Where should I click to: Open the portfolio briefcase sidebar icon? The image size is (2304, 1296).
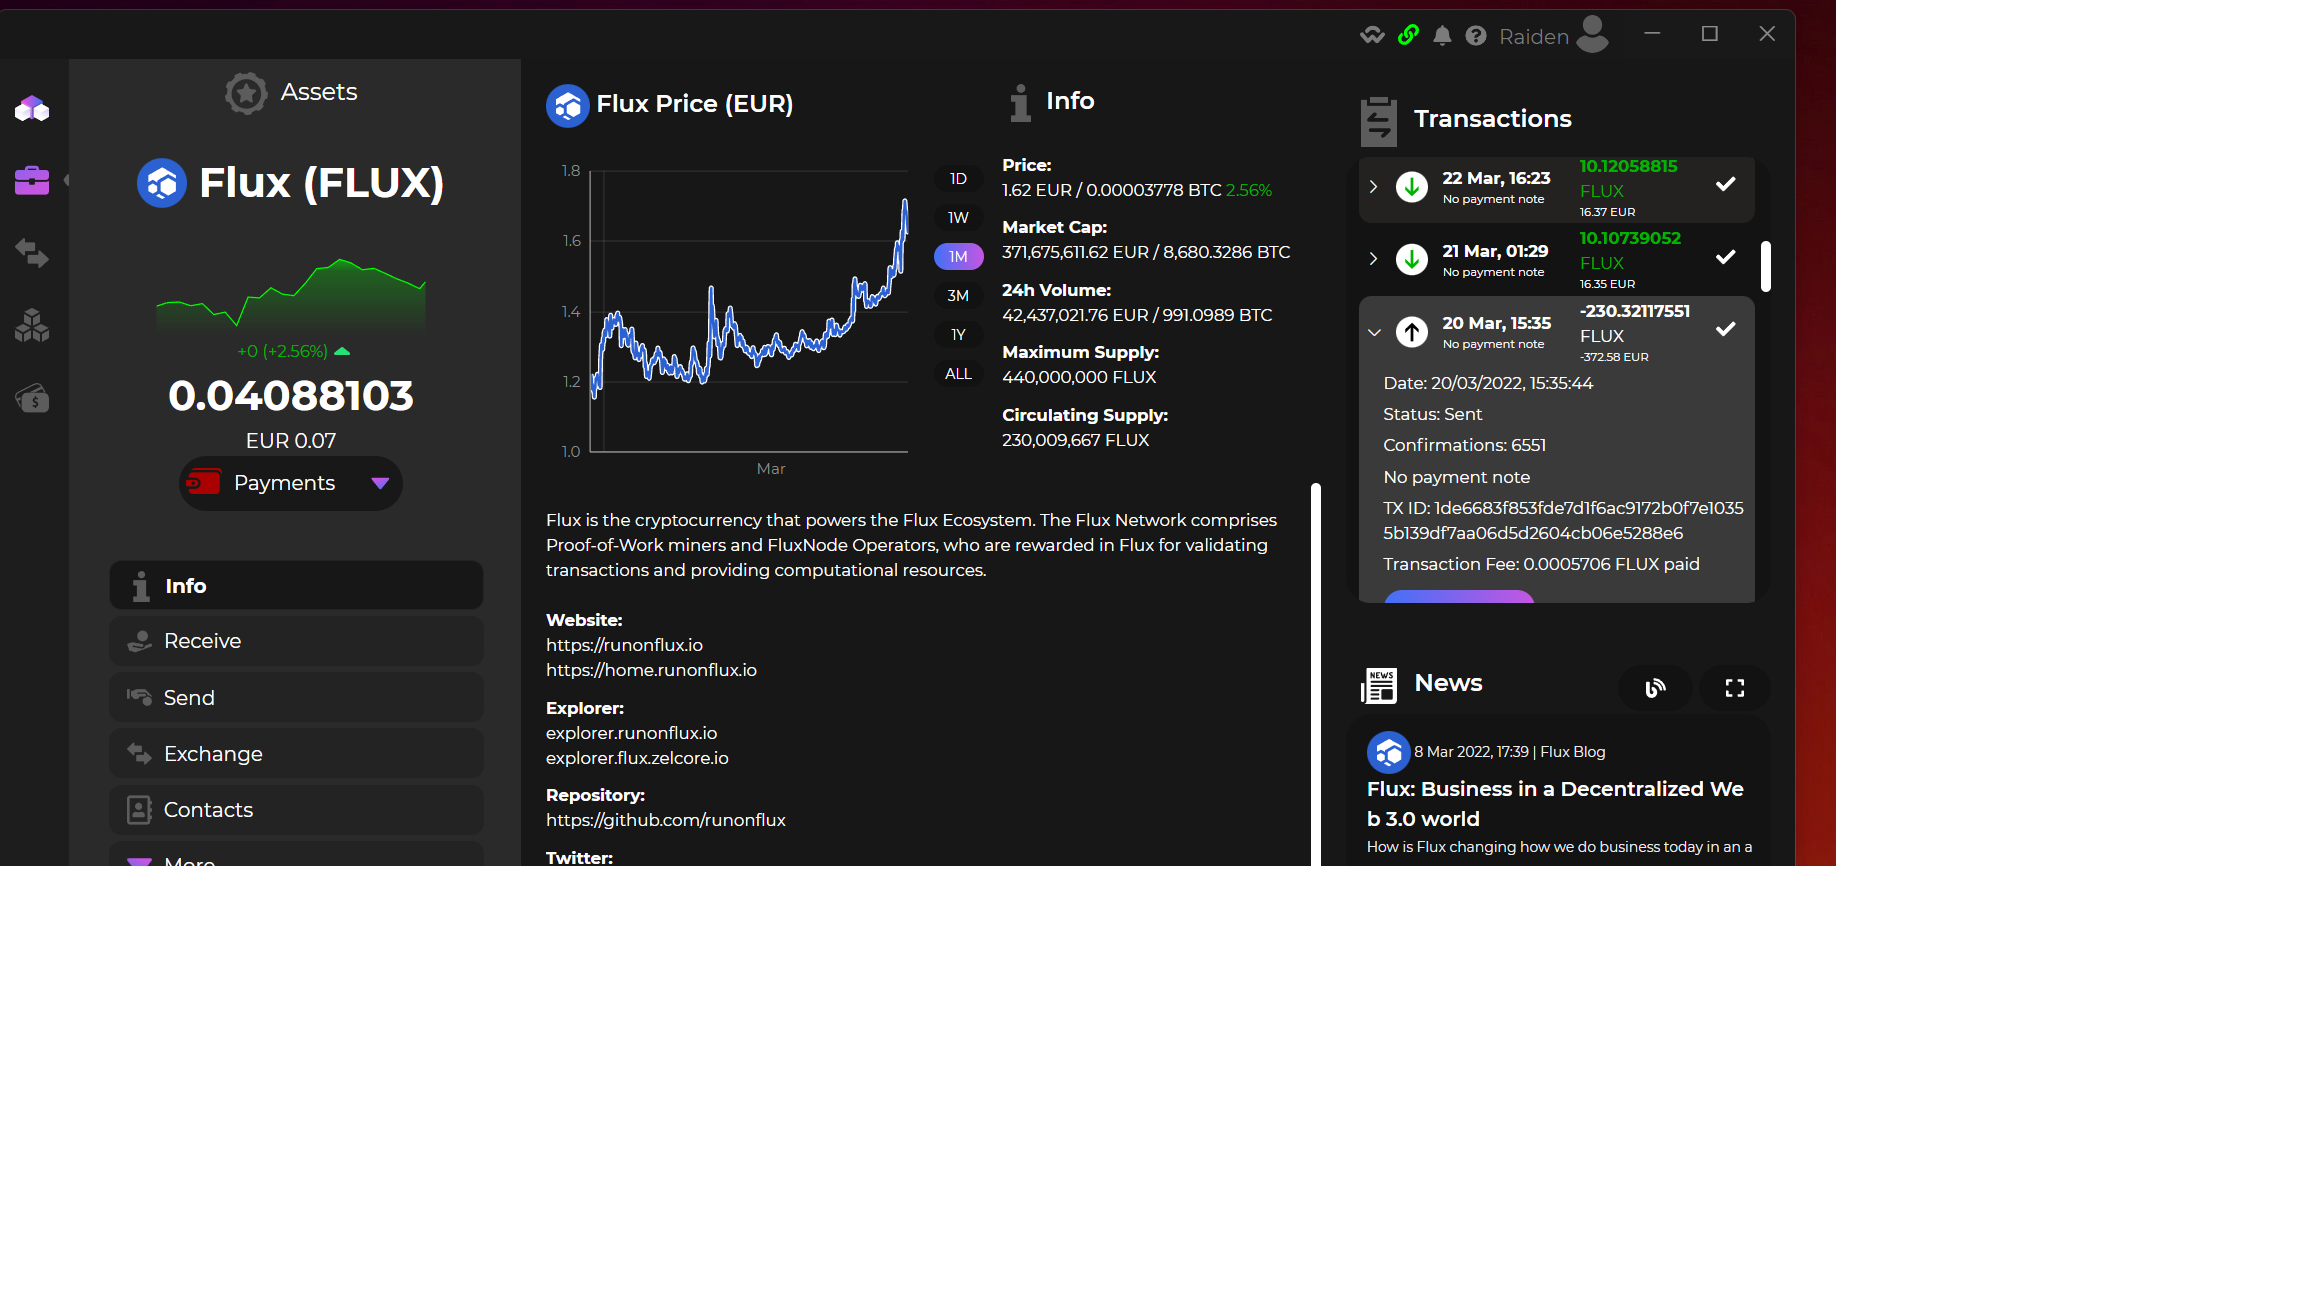[32, 181]
